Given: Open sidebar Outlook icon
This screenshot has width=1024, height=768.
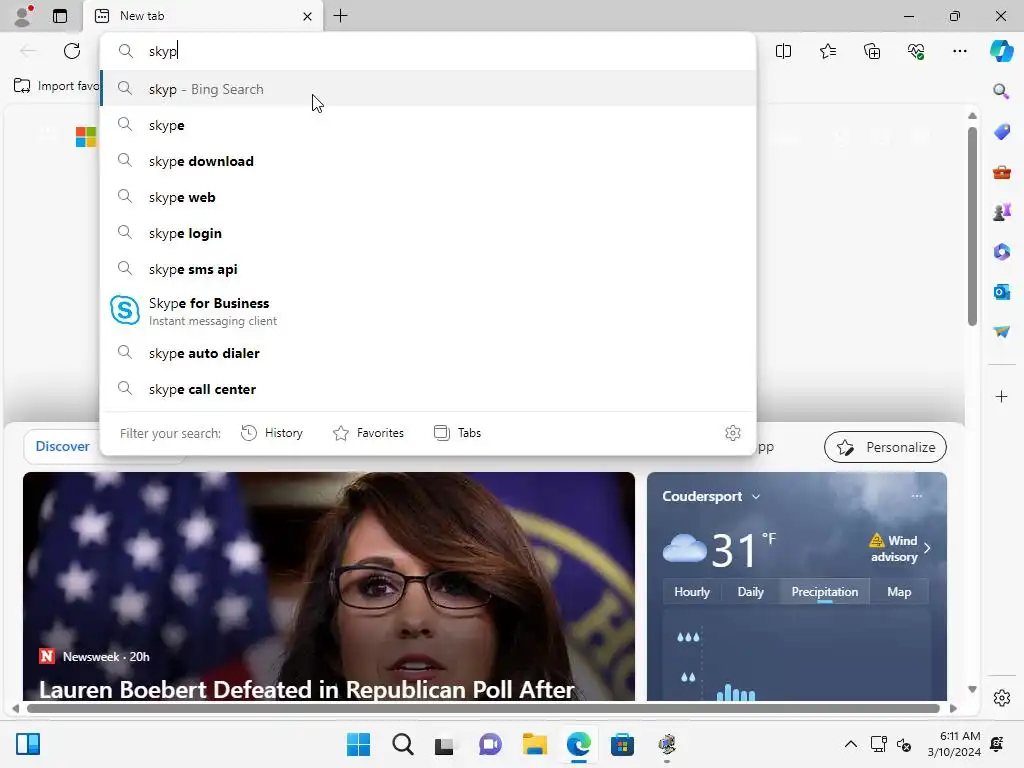Looking at the screenshot, I should (x=1001, y=291).
